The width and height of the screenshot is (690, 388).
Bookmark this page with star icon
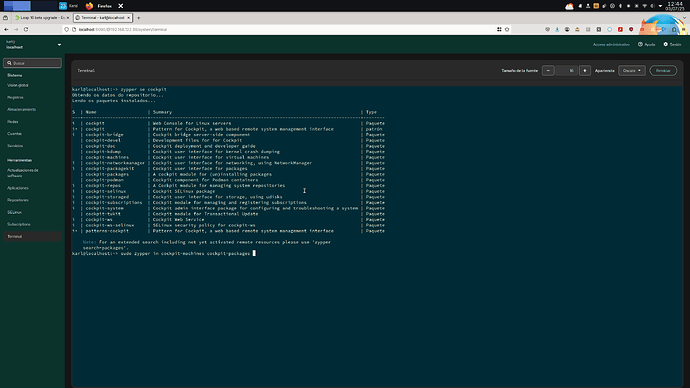[507, 29]
